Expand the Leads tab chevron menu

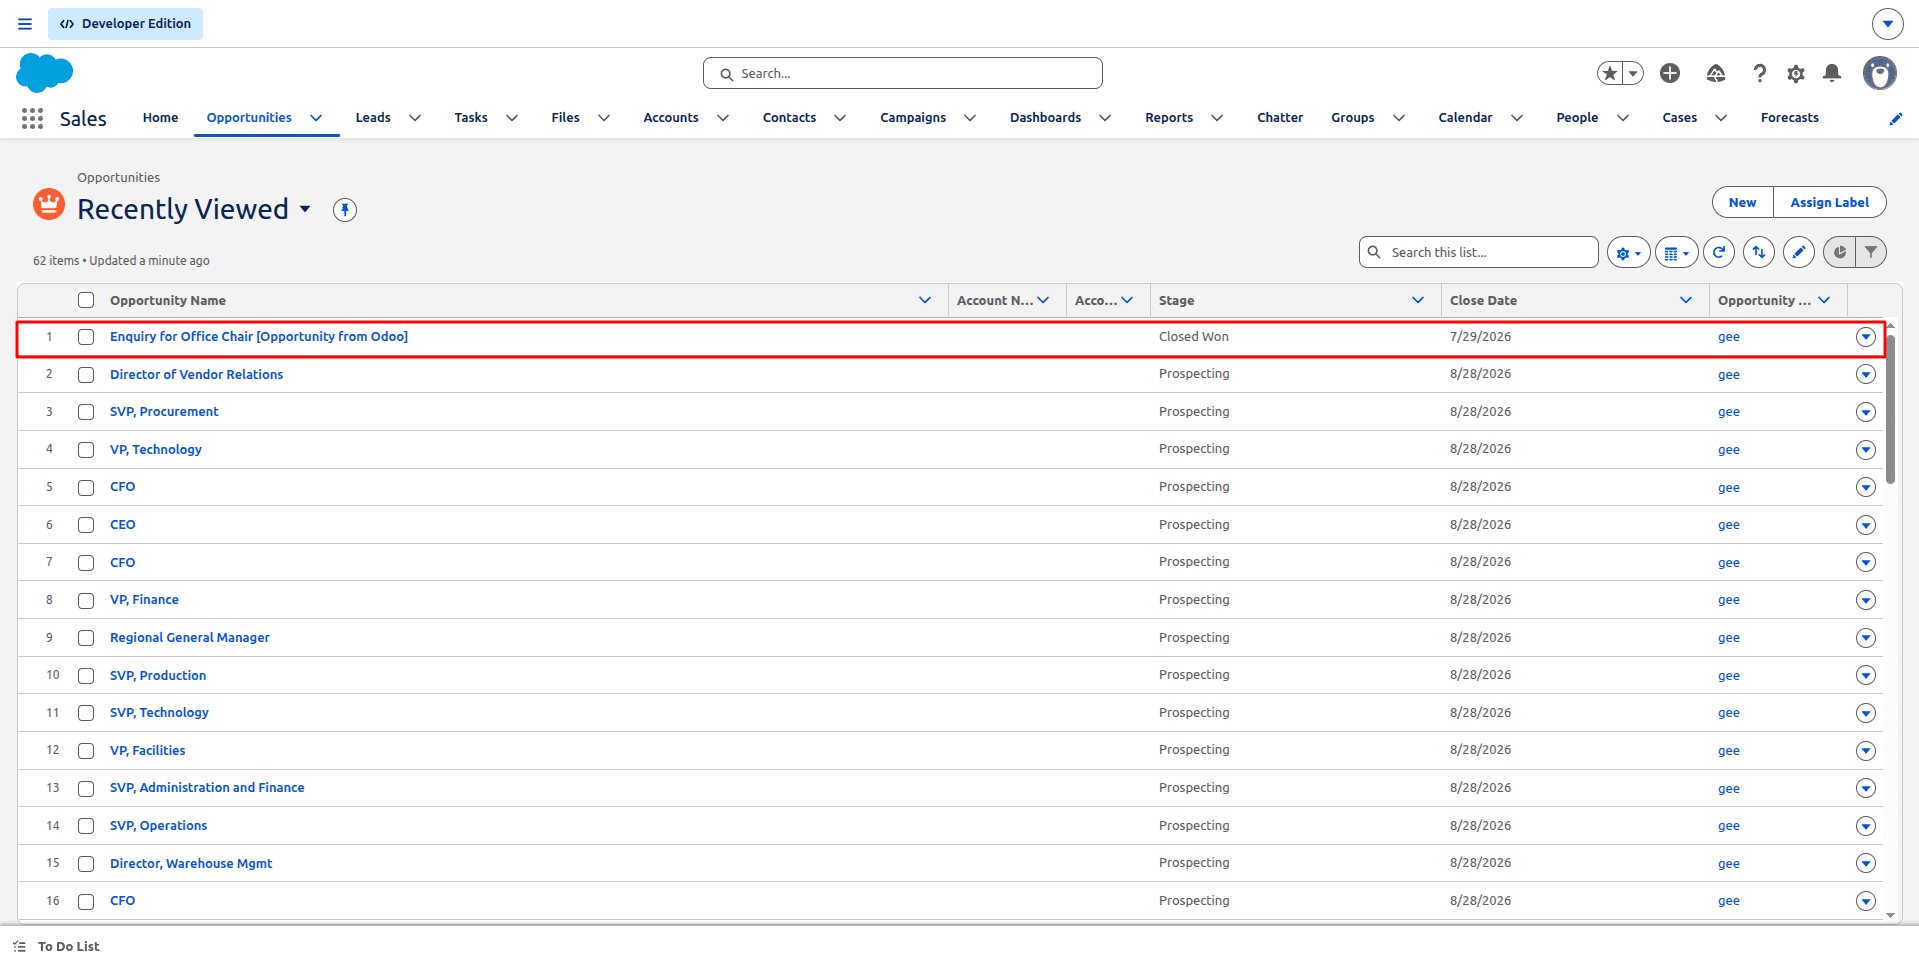pos(415,118)
